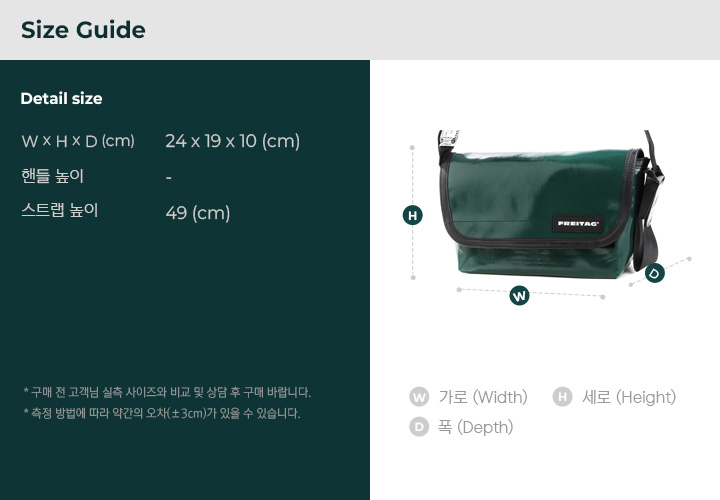Click the 핸들 높이 row label

[x=52, y=176]
